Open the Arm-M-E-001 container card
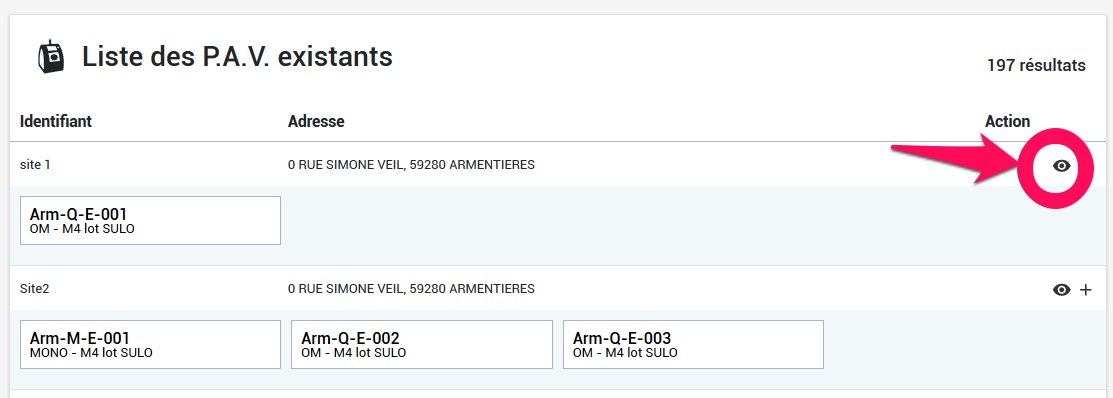This screenshot has width=1113, height=398. click(x=150, y=344)
